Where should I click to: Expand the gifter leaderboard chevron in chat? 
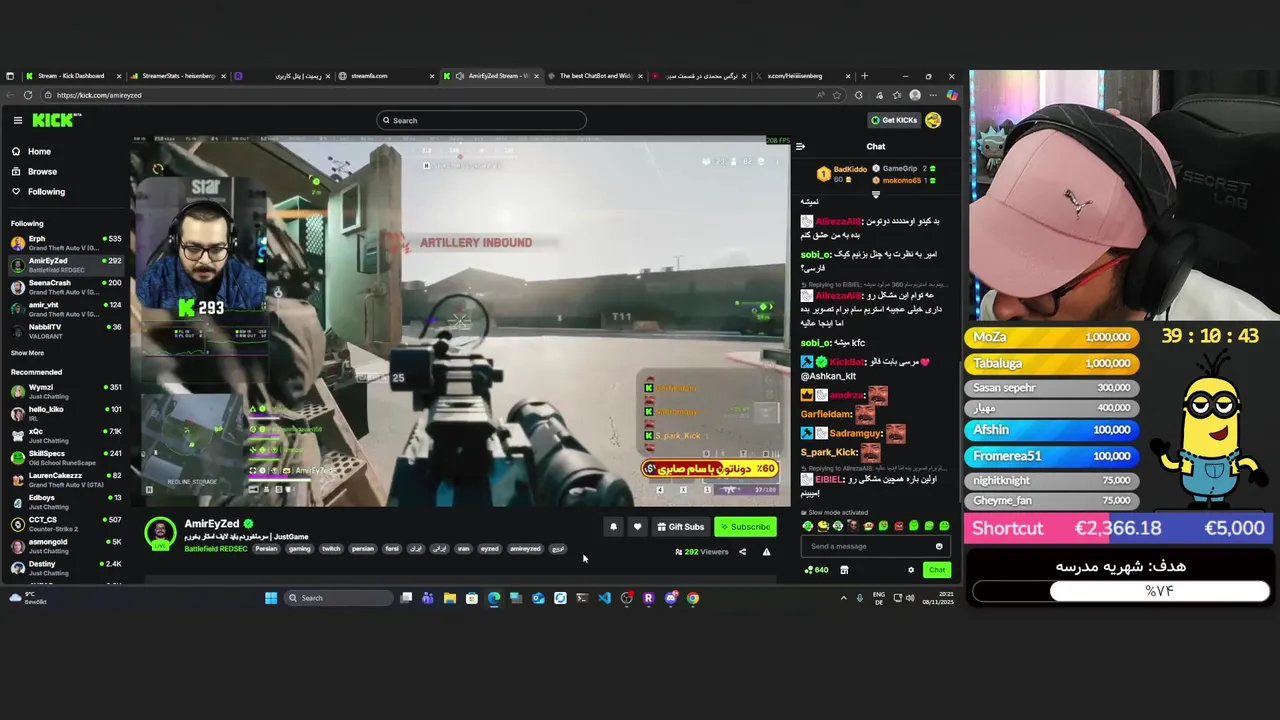[876, 195]
